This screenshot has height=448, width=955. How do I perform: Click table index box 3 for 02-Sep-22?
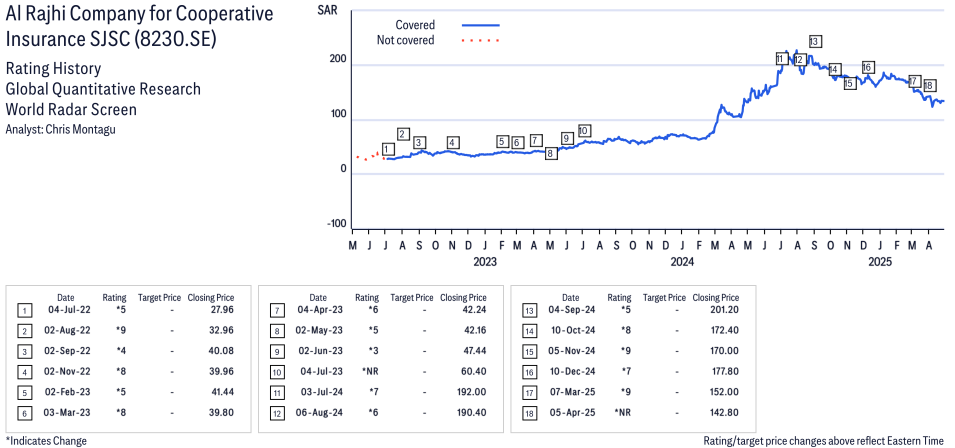pyautogui.click(x=24, y=352)
